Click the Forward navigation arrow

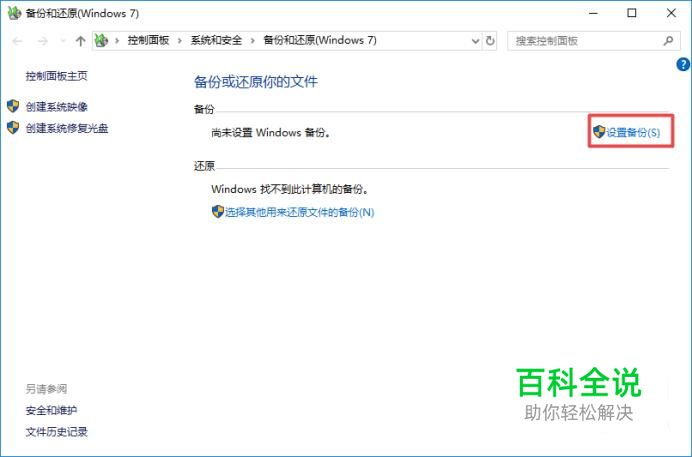point(42,41)
